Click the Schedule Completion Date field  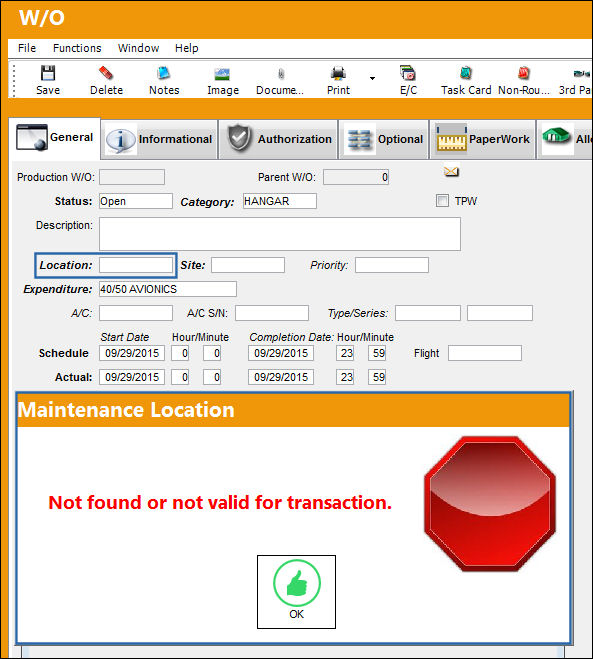(x=281, y=353)
